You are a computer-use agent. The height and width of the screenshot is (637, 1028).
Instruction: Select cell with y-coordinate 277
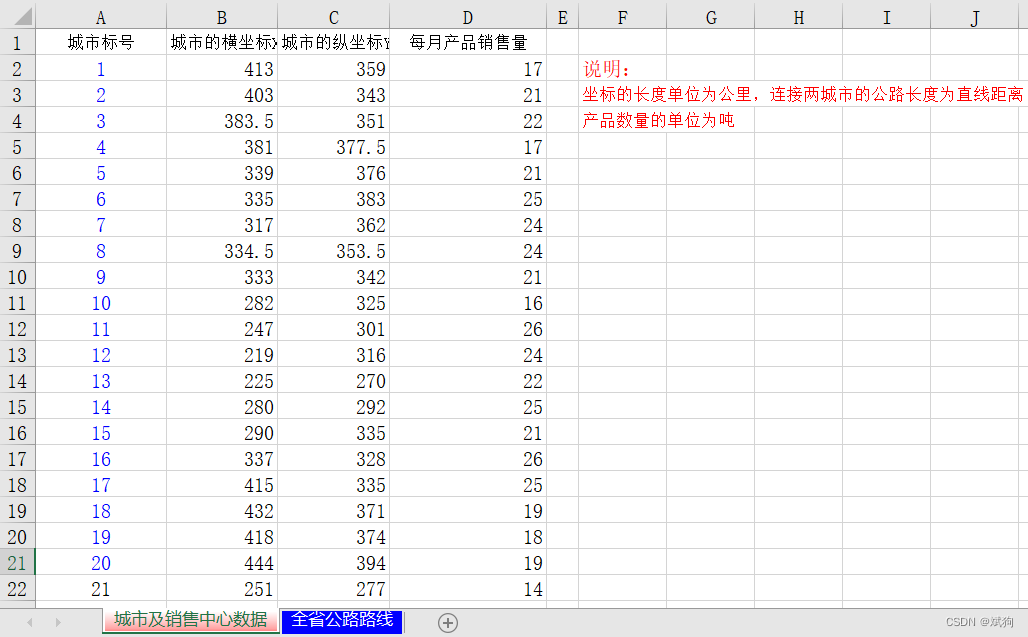click(x=334, y=589)
